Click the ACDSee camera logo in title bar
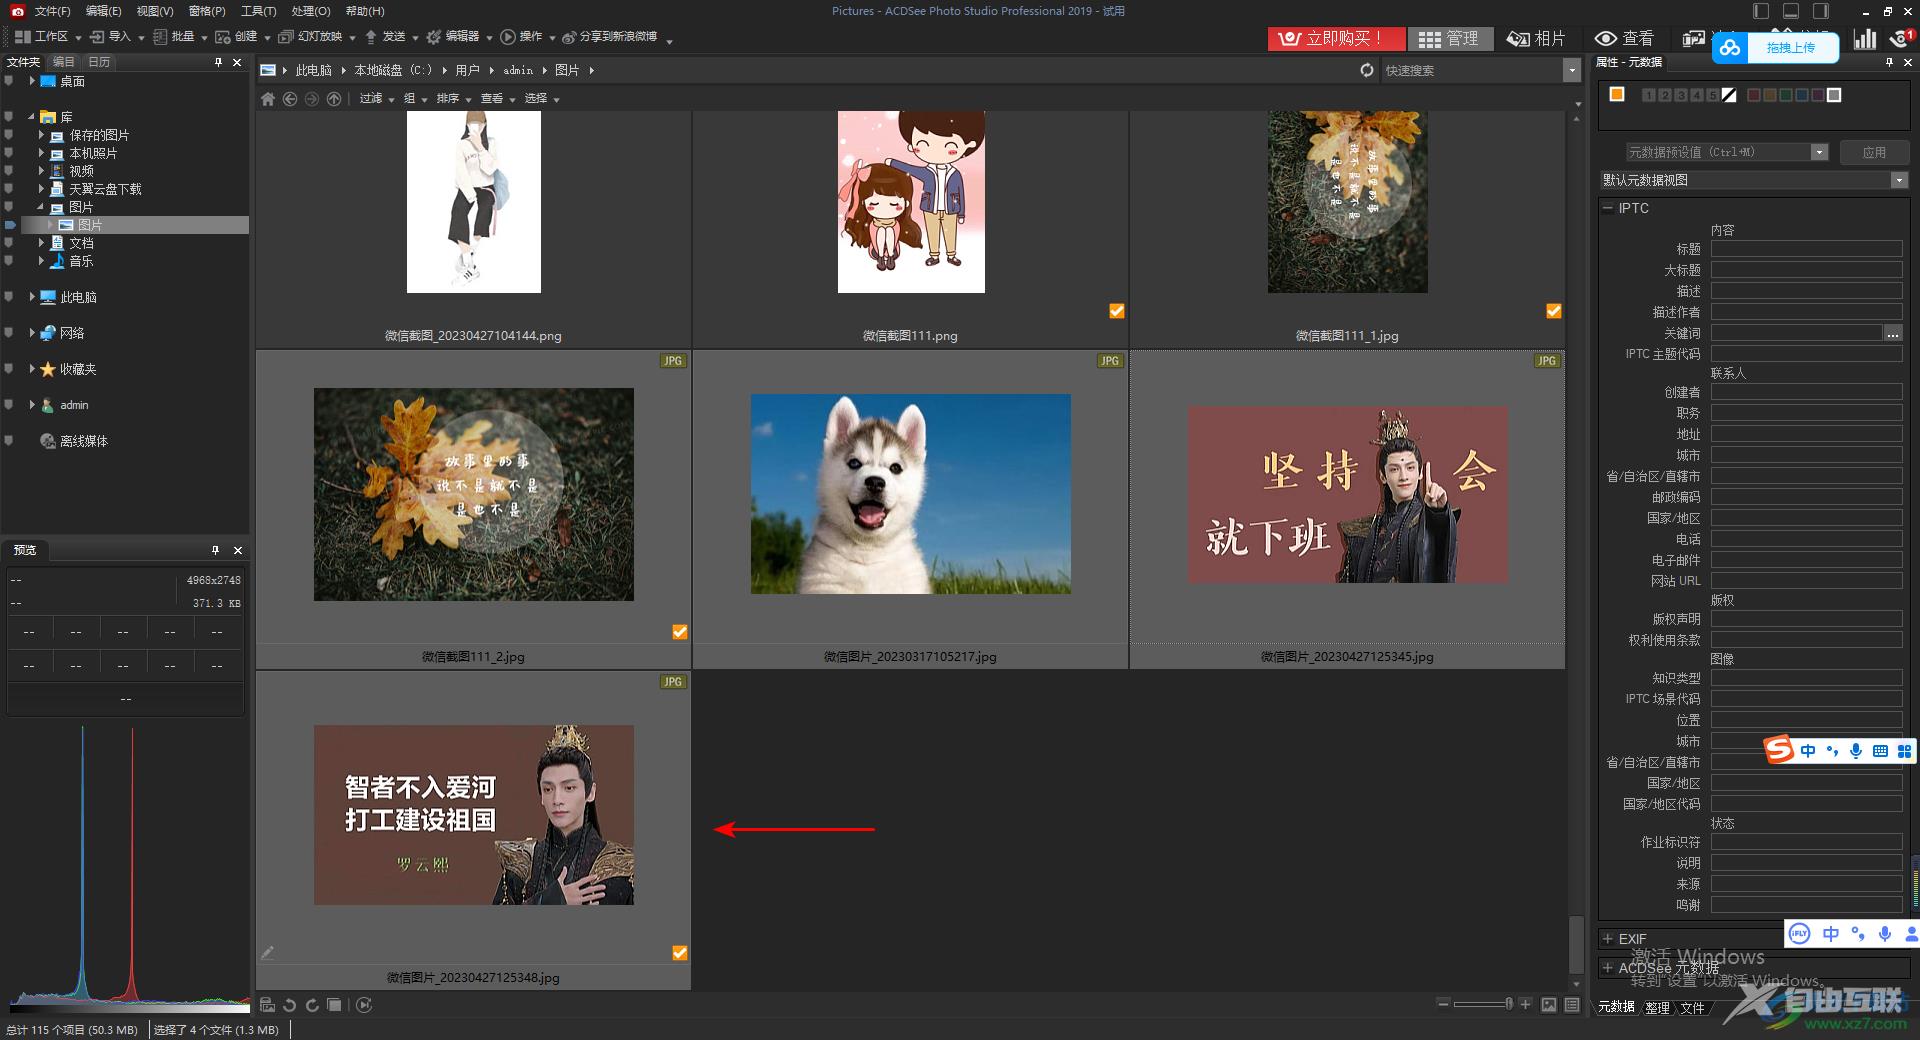Viewport: 1920px width, 1040px height. pyautogui.click(x=17, y=11)
